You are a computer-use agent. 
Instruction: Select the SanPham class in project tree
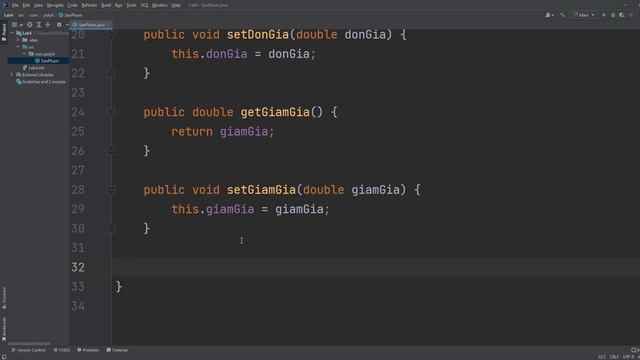[x=47, y=61]
